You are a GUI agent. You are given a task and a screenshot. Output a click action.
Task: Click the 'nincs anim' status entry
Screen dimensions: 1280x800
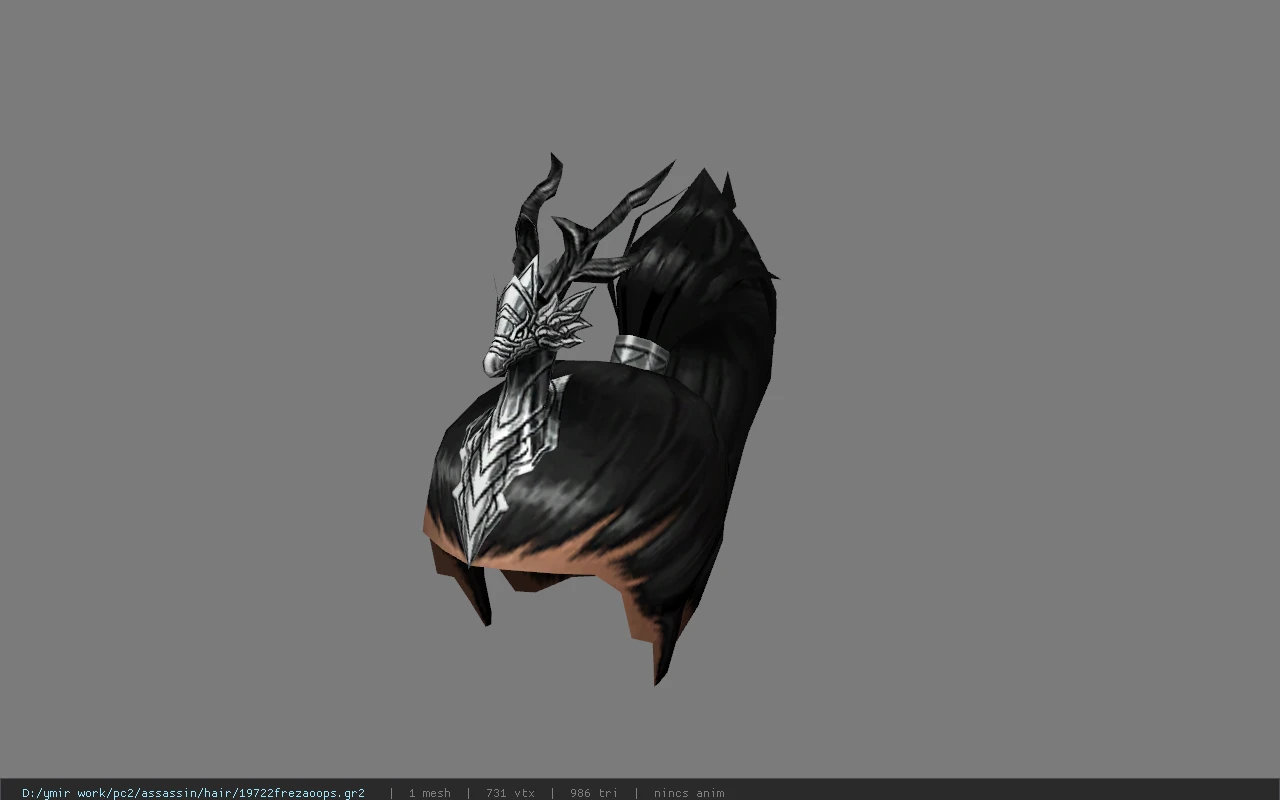tap(689, 793)
